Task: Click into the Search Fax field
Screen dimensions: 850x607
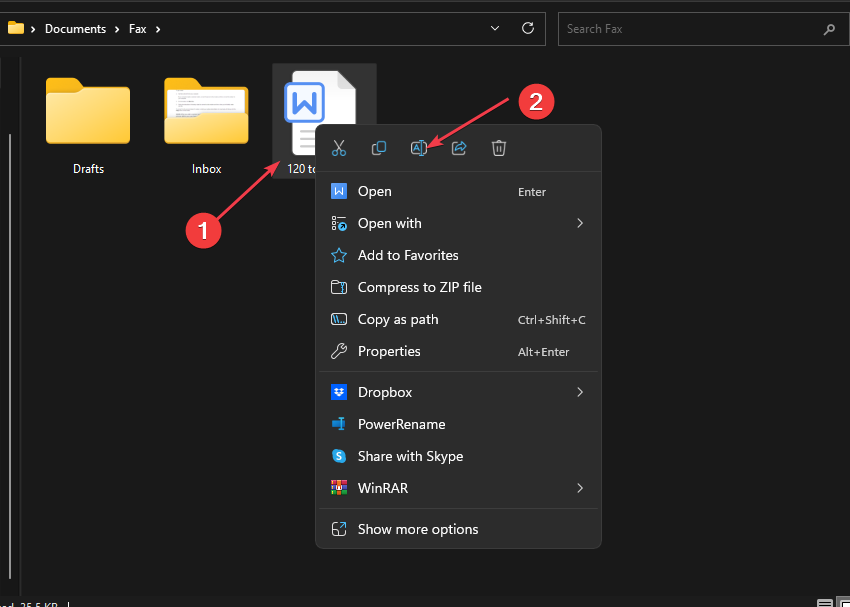Action: coord(690,29)
